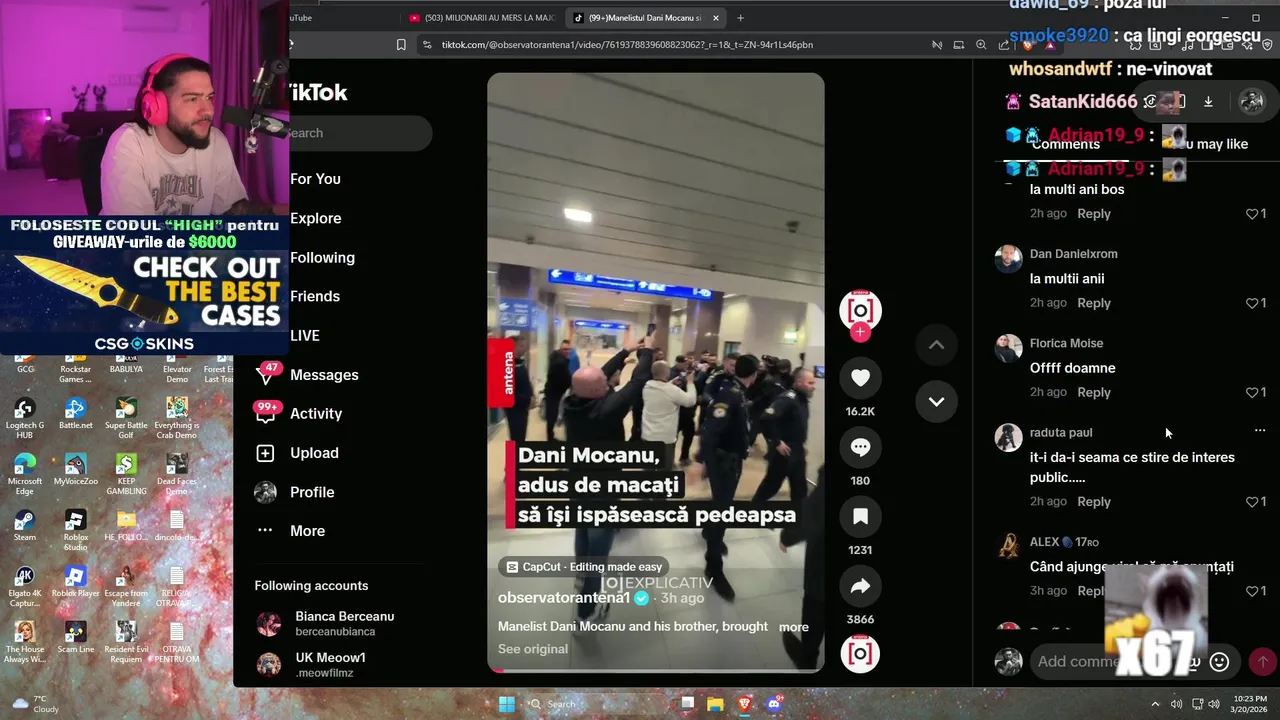Screen dimensions: 1280x720
Task: Click the zoom magnifier icon in the address bar
Action: [981, 45]
